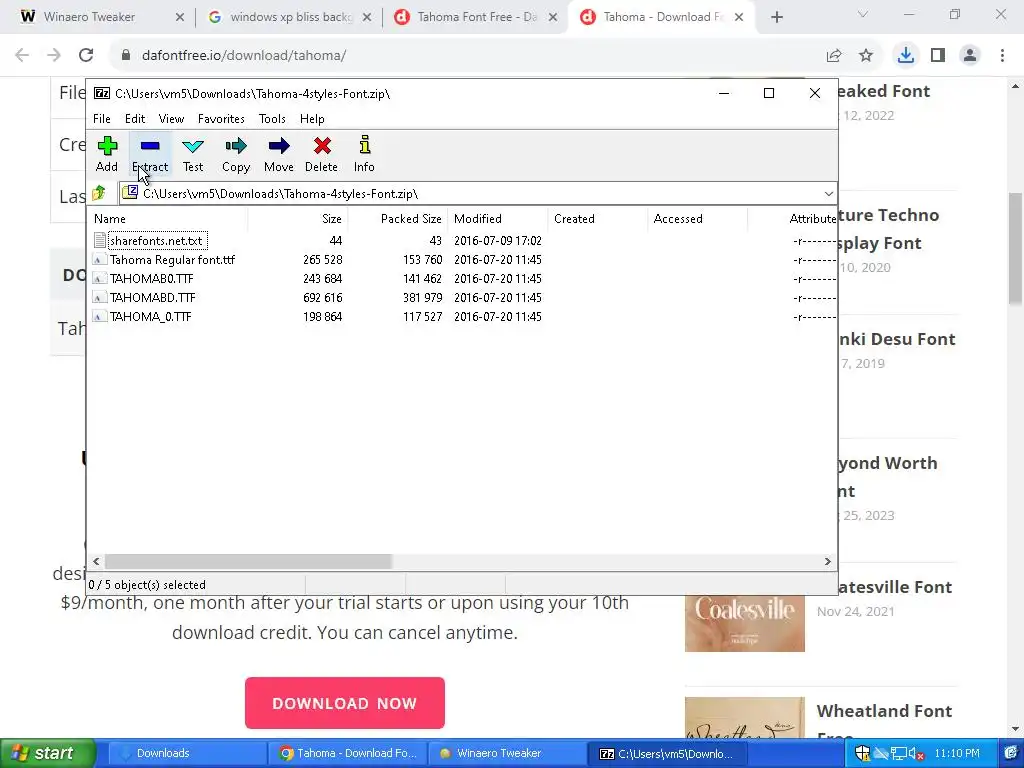Switch to Tahoma Font Free tab

point(477,17)
